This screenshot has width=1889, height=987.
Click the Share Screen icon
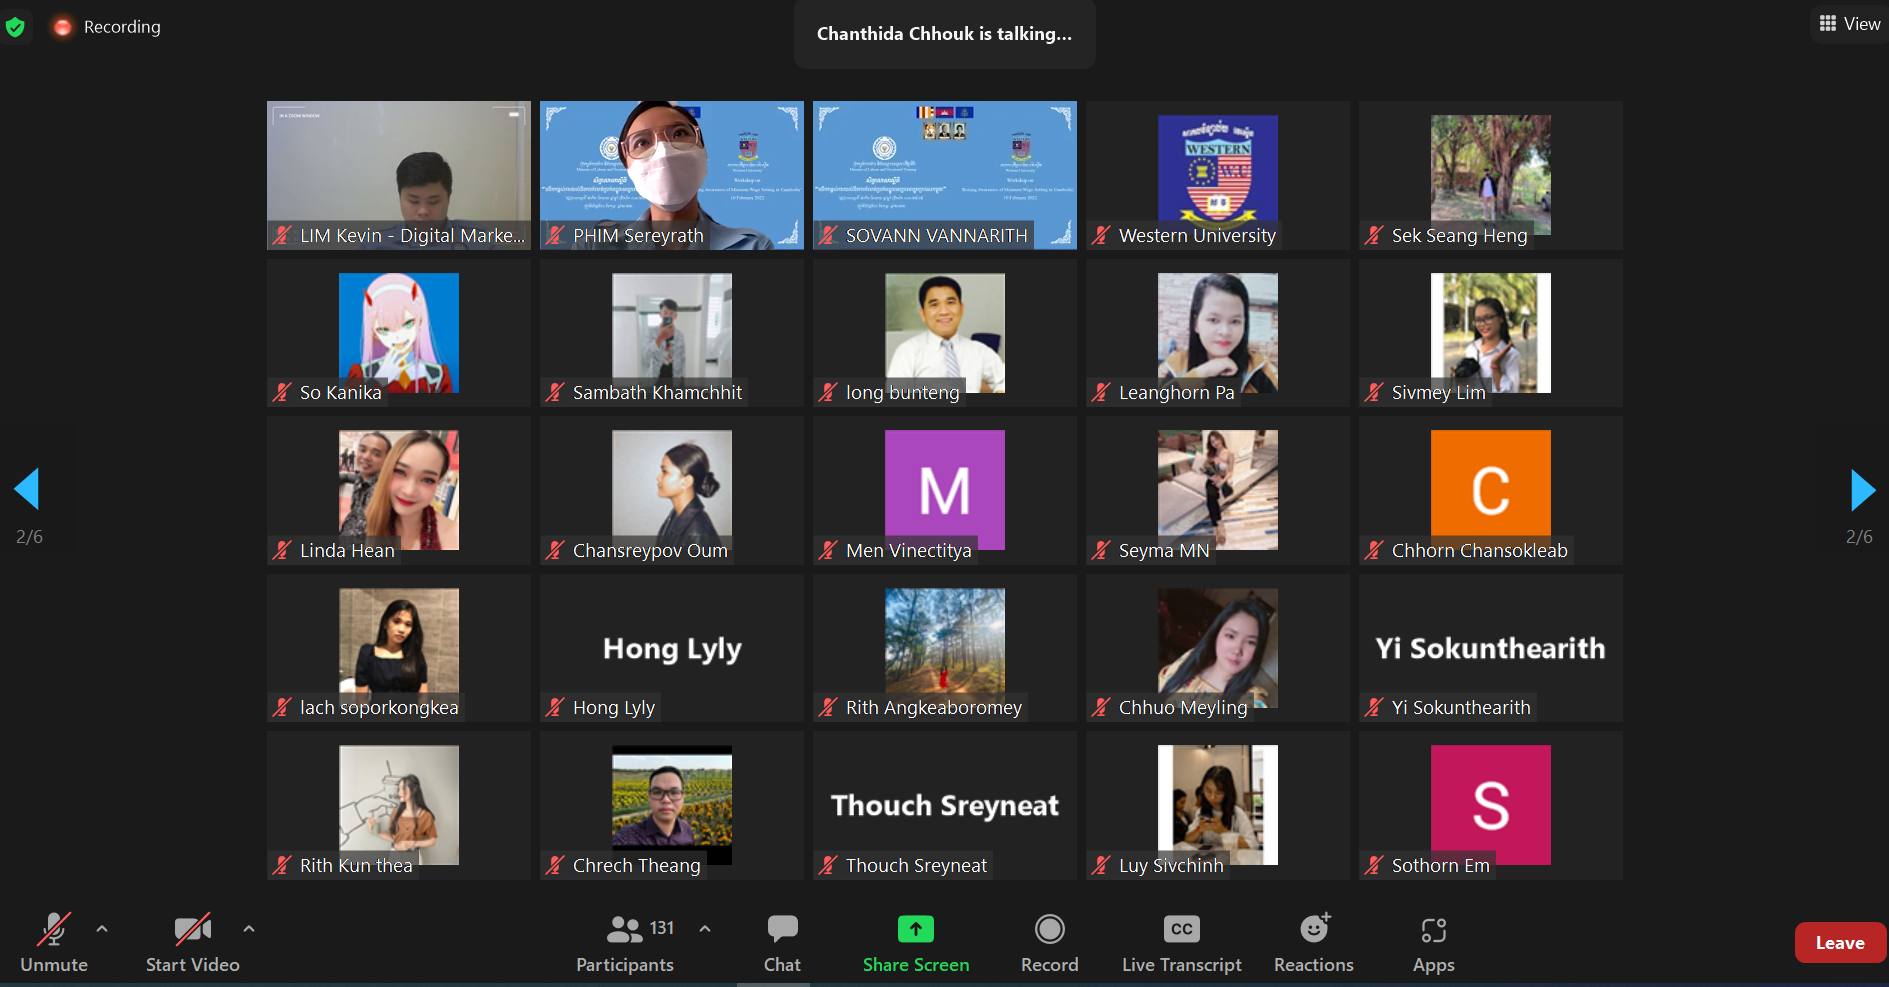coord(915,930)
